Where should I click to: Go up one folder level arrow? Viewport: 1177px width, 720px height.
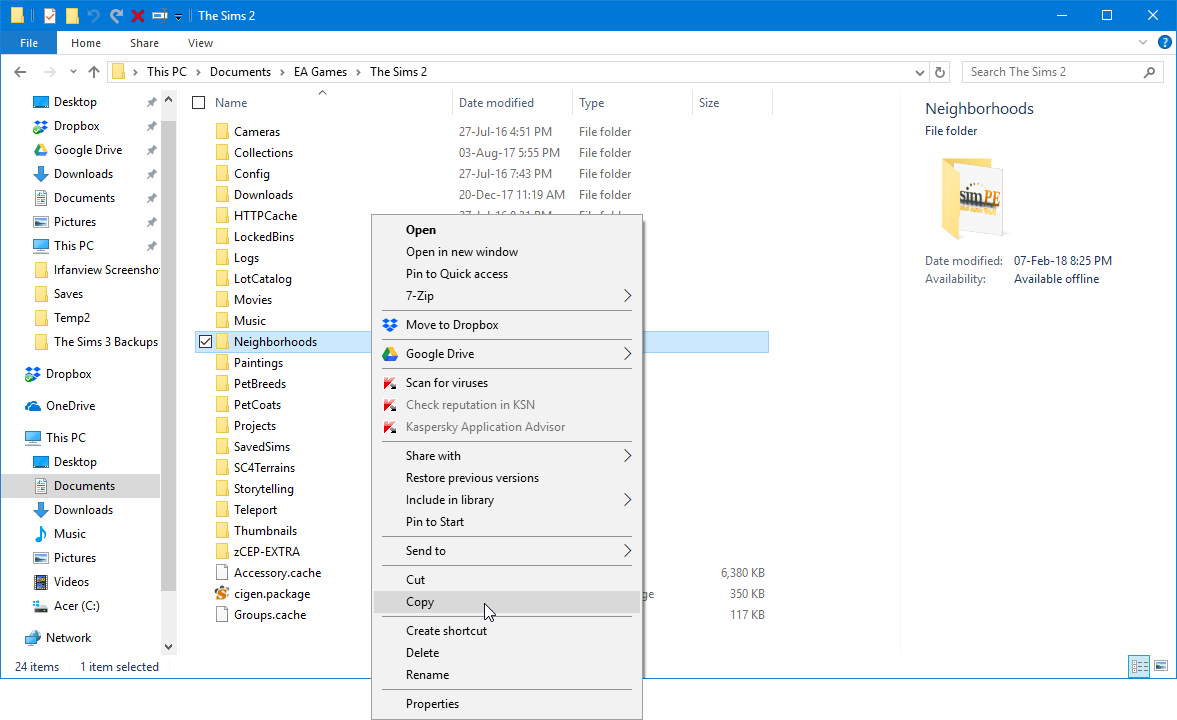(94, 72)
